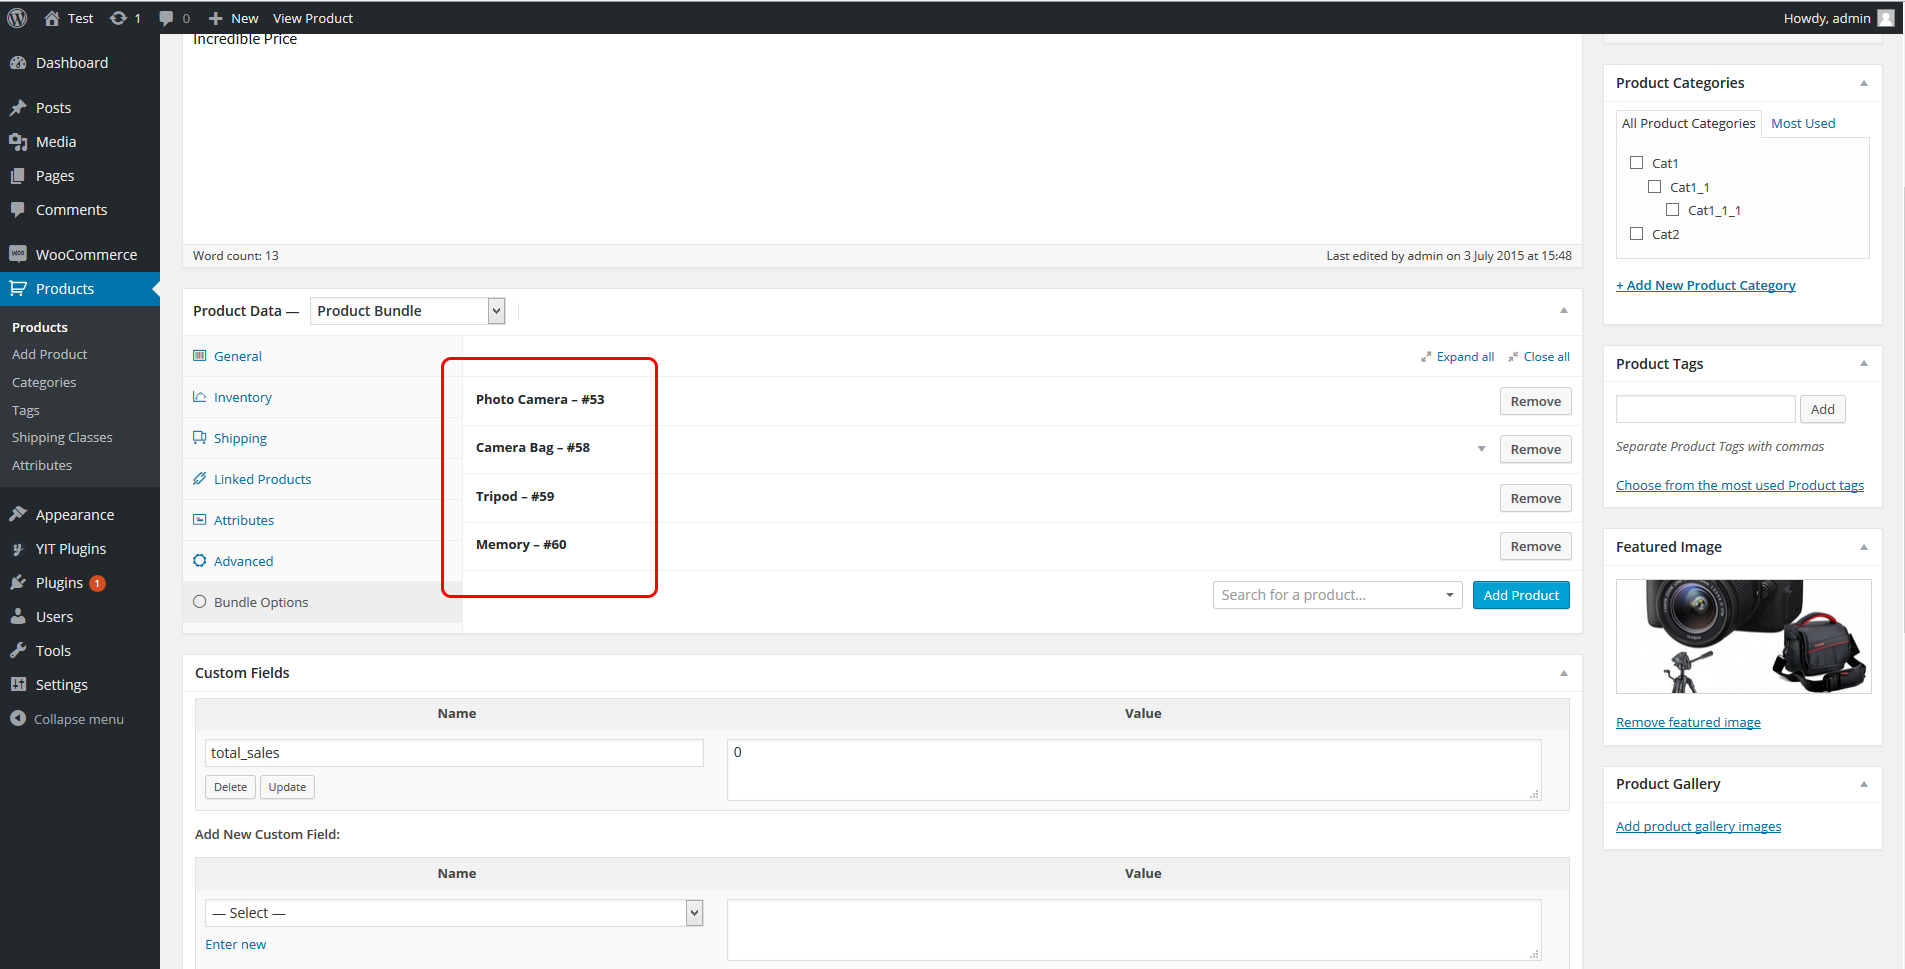
Task: Click the featured camera image thumbnail
Action: 1743,636
